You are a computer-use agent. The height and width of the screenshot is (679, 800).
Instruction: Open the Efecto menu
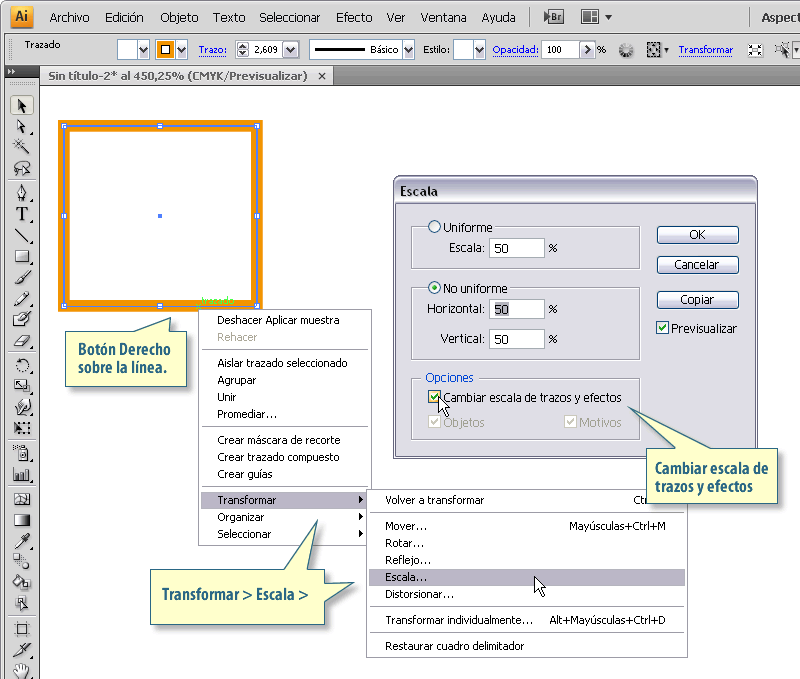pyautogui.click(x=354, y=17)
